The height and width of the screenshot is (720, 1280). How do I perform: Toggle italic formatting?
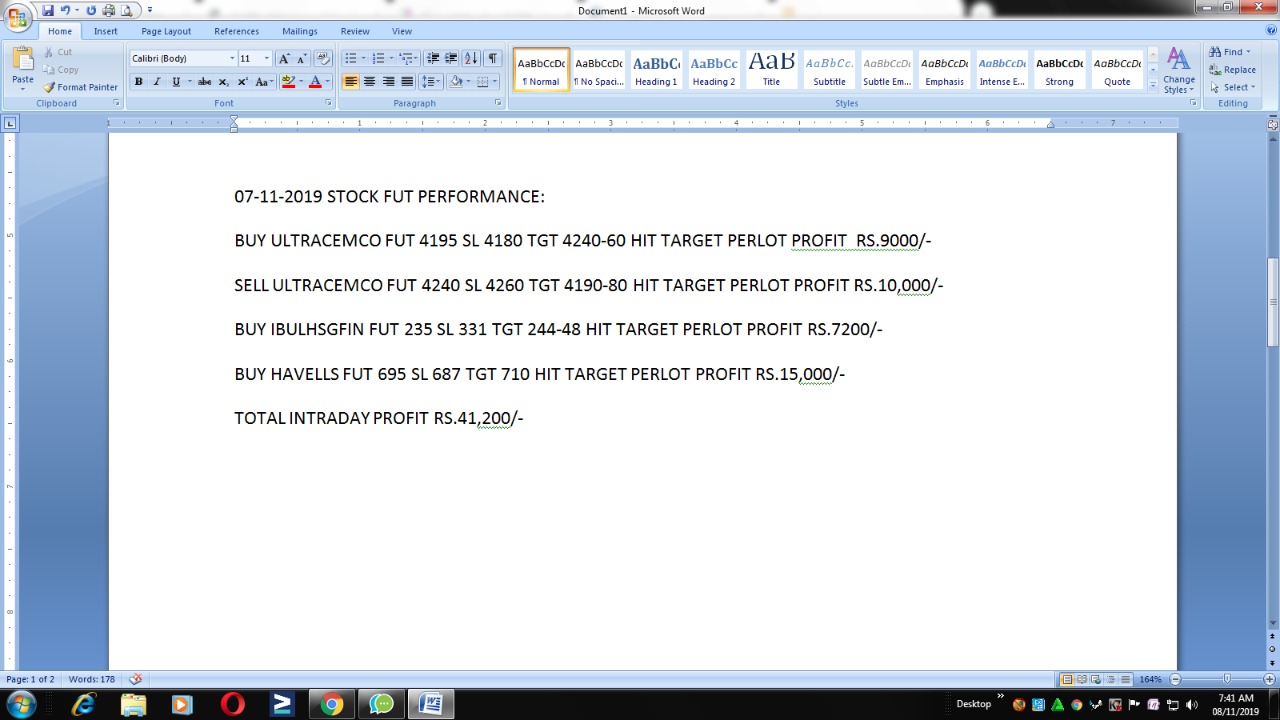point(156,82)
